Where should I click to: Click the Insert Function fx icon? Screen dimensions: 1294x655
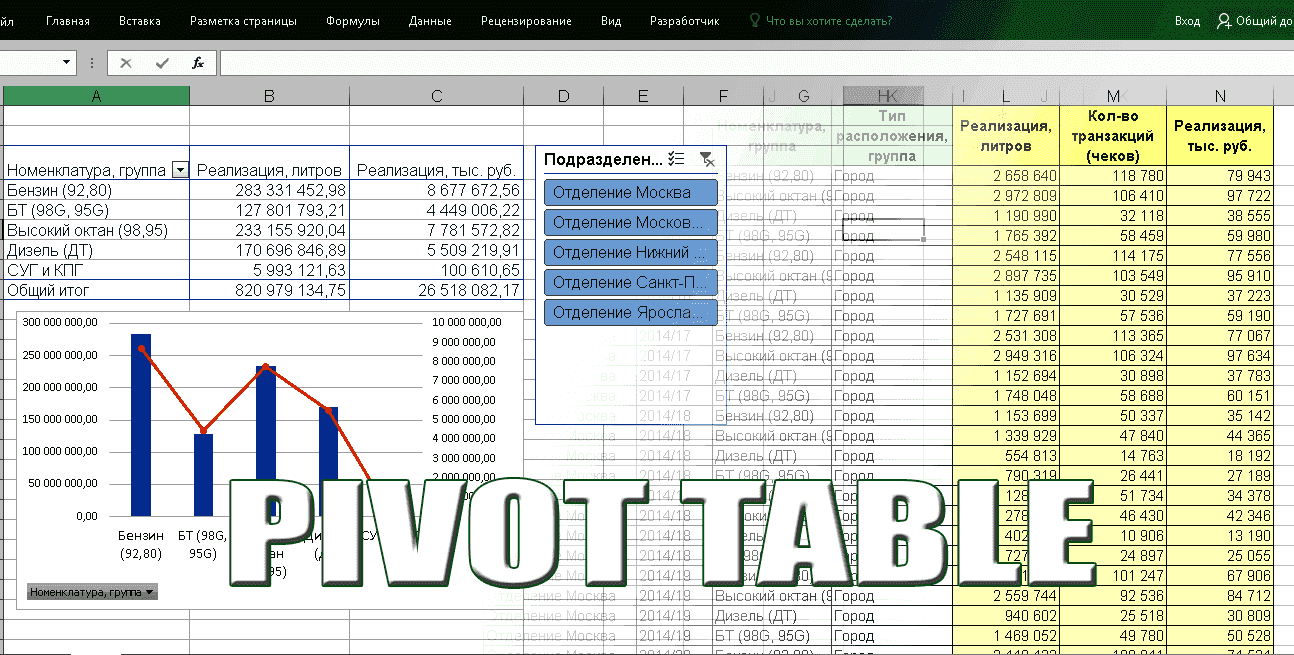pyautogui.click(x=198, y=63)
